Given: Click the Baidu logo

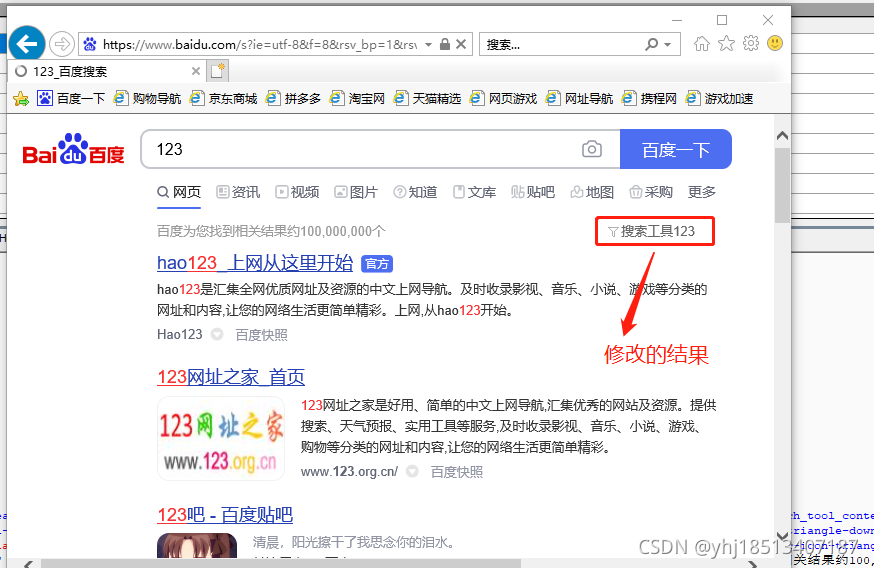Looking at the screenshot, I should (73, 149).
